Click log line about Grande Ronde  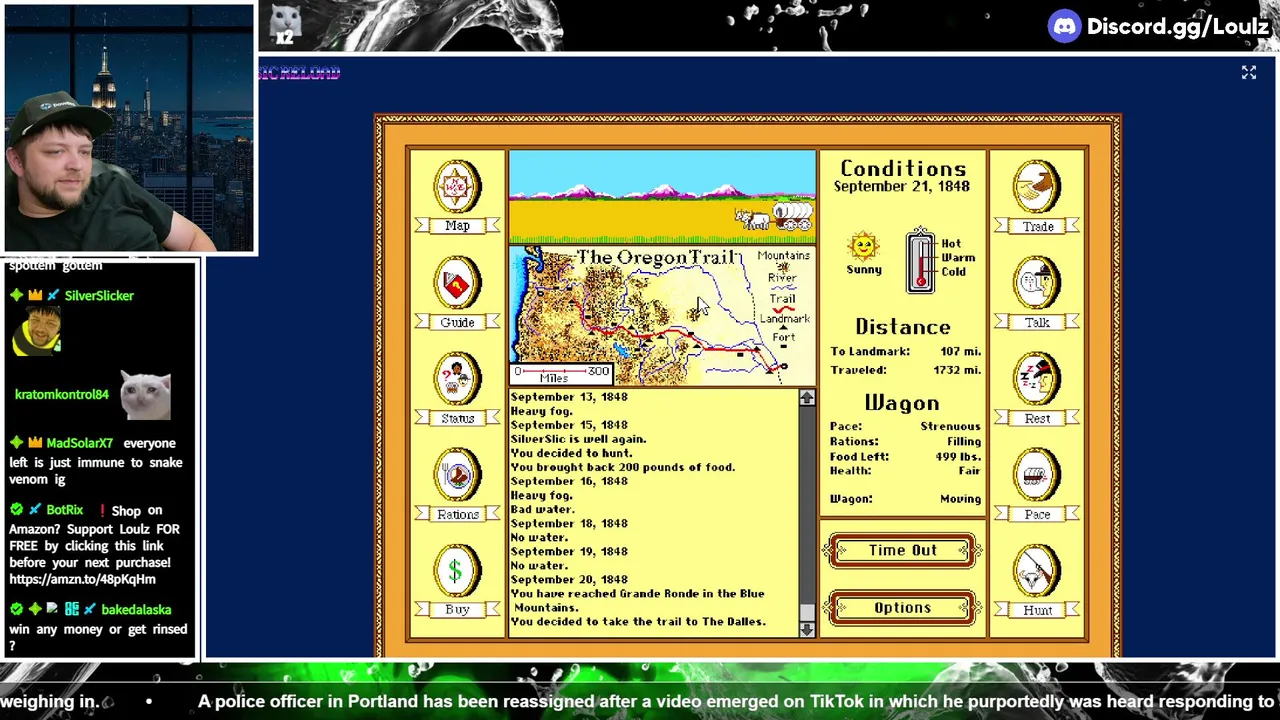click(x=638, y=601)
